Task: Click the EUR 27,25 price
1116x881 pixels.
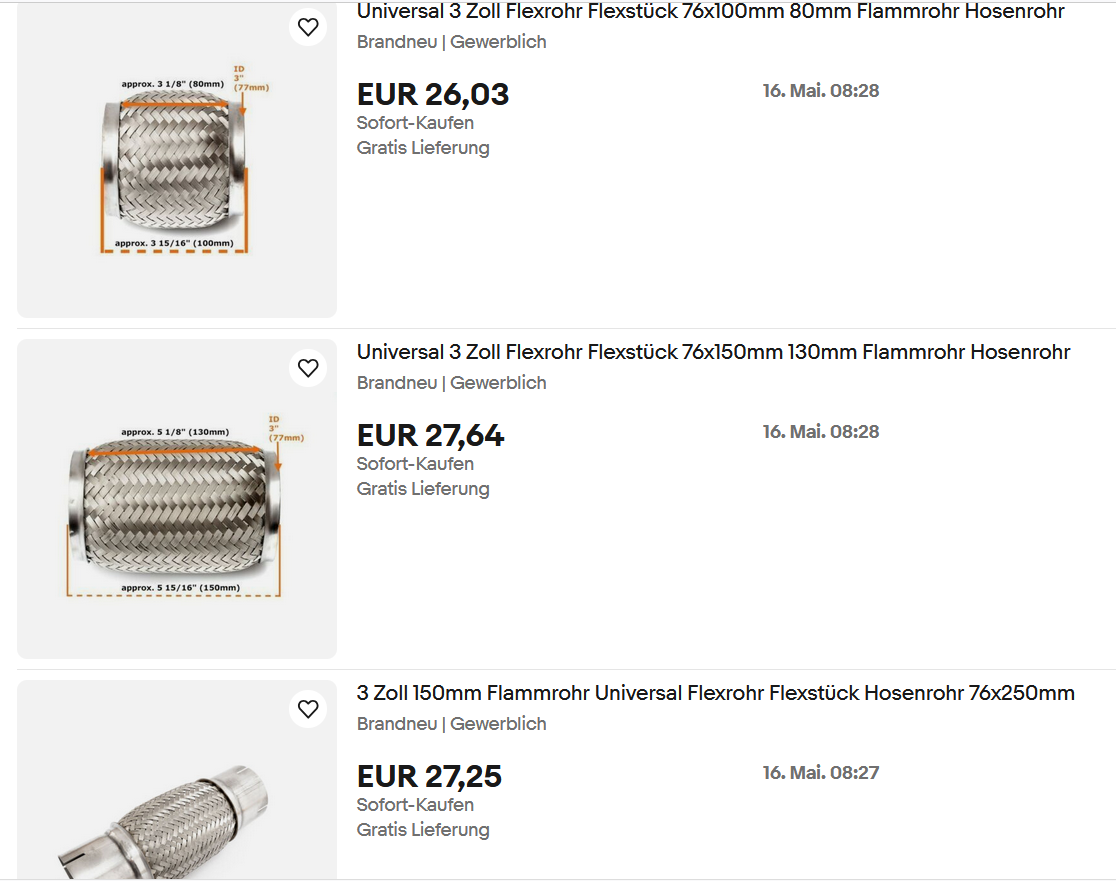Action: pos(429,776)
